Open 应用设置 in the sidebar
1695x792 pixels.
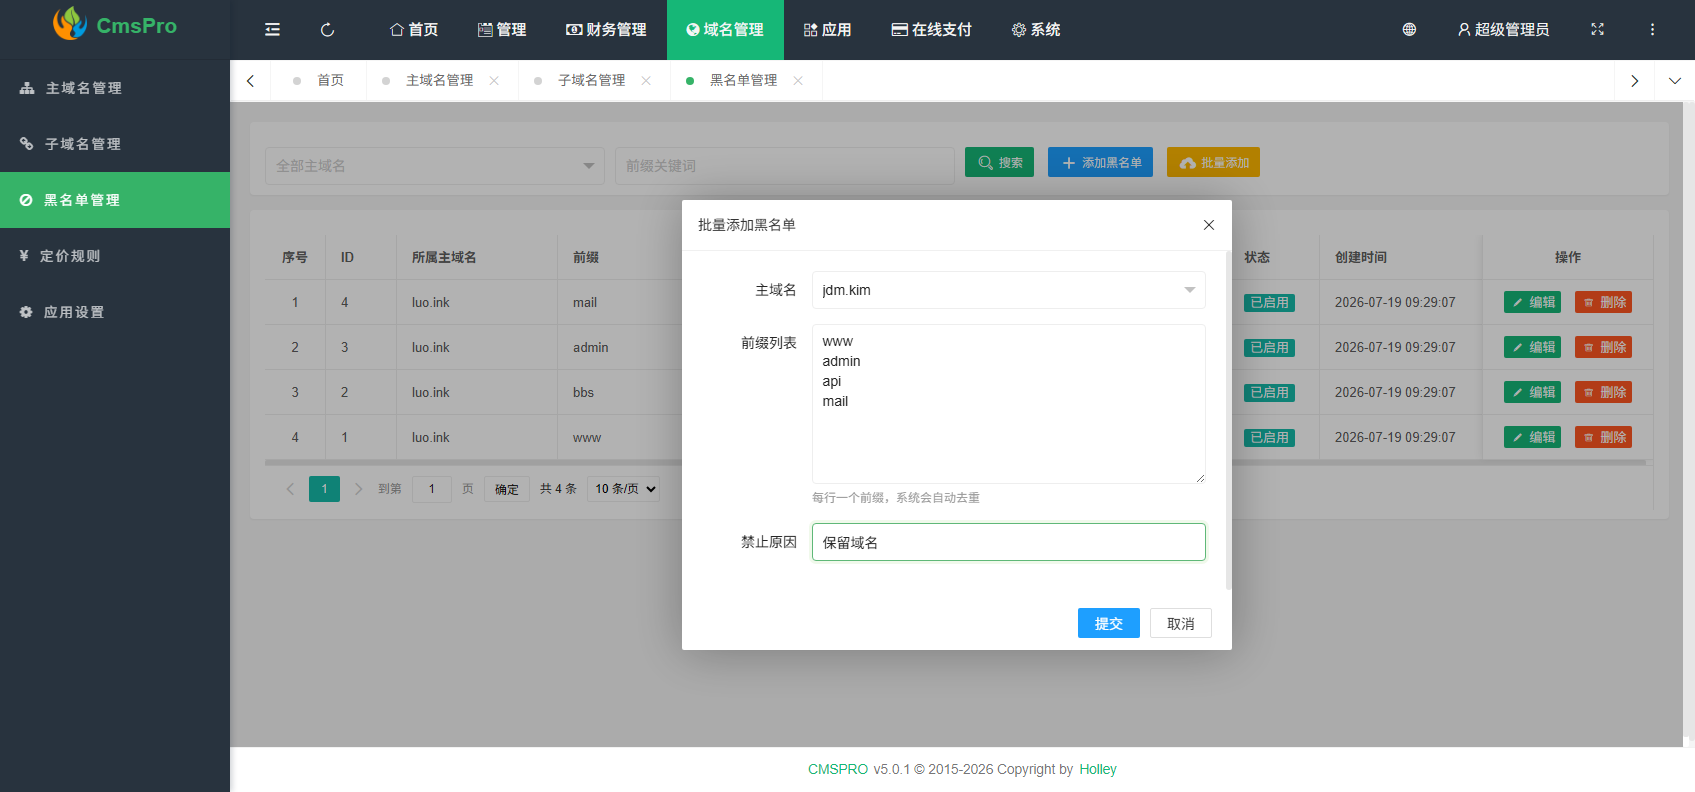pyautogui.click(x=115, y=312)
